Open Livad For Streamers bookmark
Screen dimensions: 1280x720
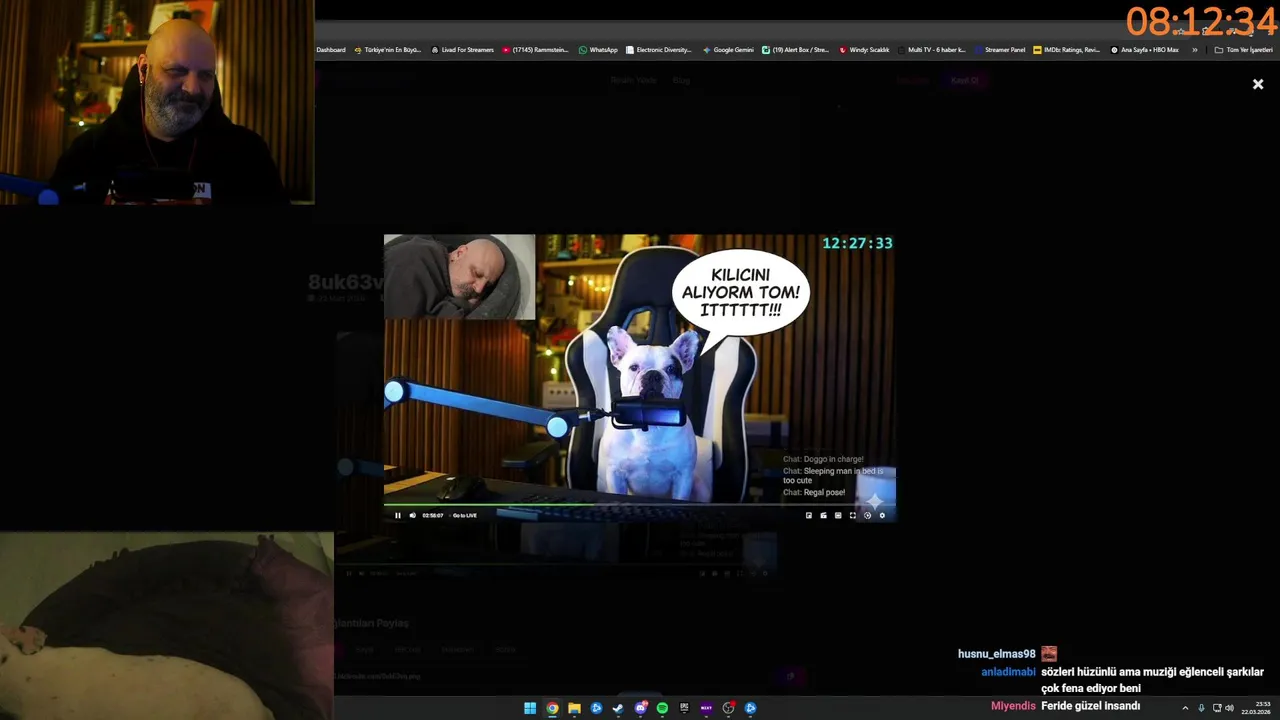point(462,50)
